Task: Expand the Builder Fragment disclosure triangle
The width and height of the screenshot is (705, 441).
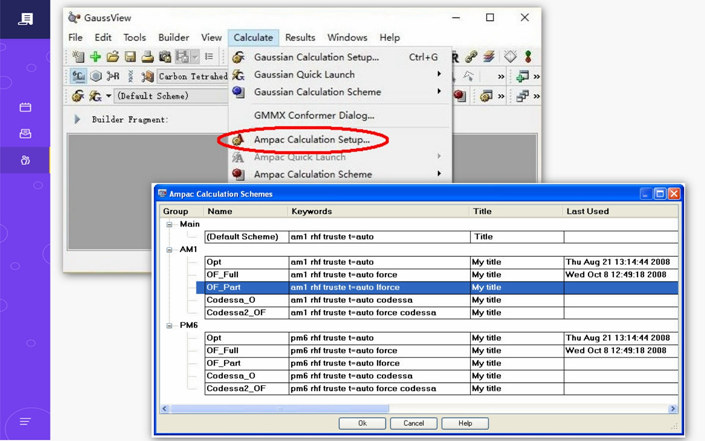Action: click(77, 119)
